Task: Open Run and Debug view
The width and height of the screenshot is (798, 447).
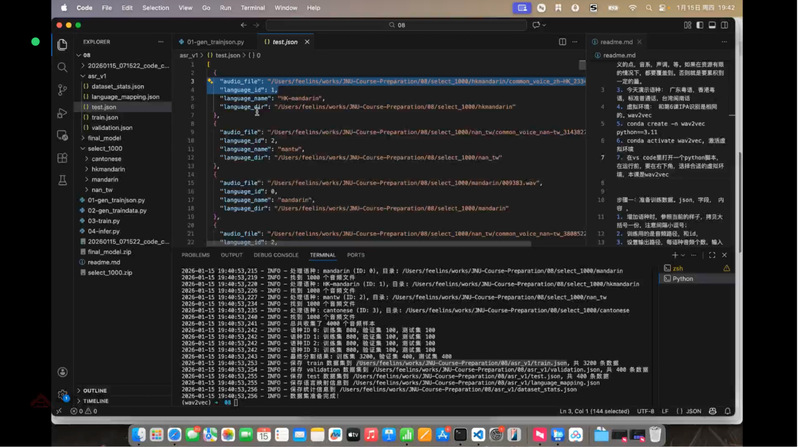Action: pos(62,113)
